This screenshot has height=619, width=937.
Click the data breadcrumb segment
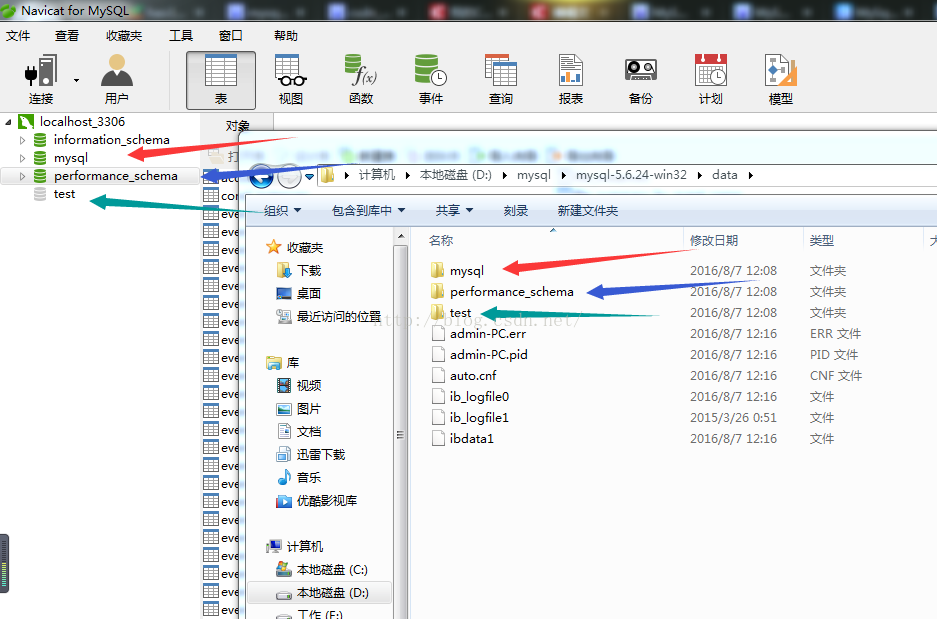[x=724, y=174]
